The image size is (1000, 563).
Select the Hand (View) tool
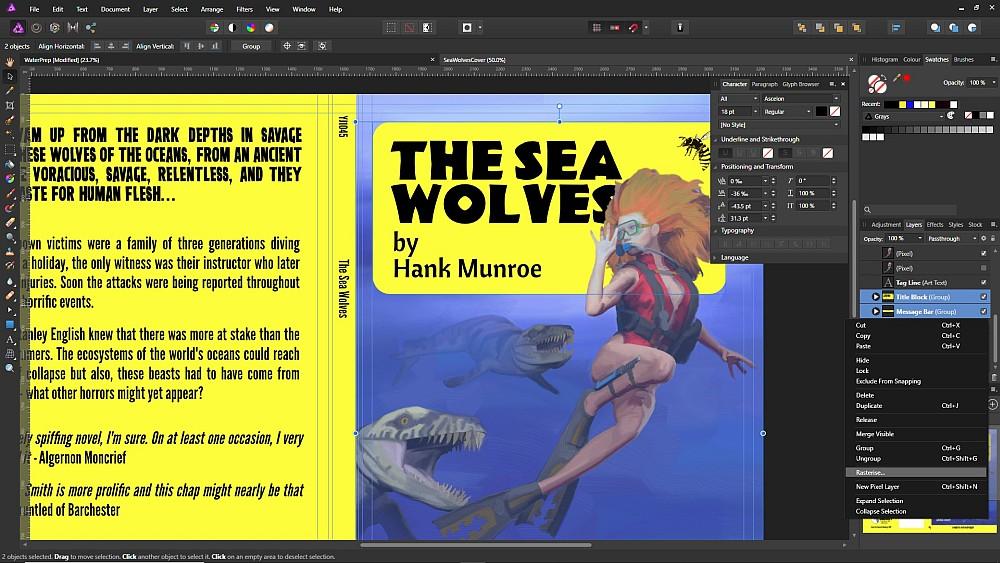tap(10, 62)
